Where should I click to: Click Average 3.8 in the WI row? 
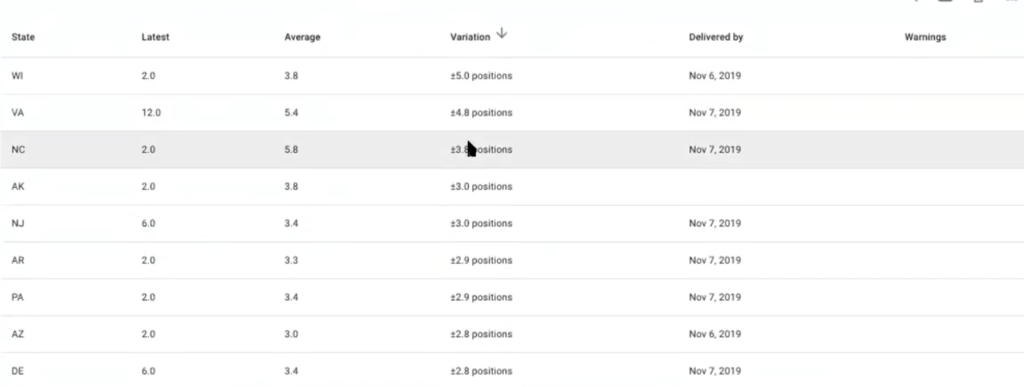(x=291, y=76)
